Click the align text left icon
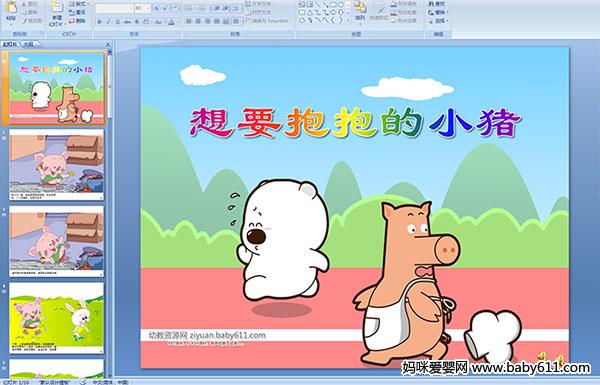The width and height of the screenshot is (600, 385). (189, 21)
